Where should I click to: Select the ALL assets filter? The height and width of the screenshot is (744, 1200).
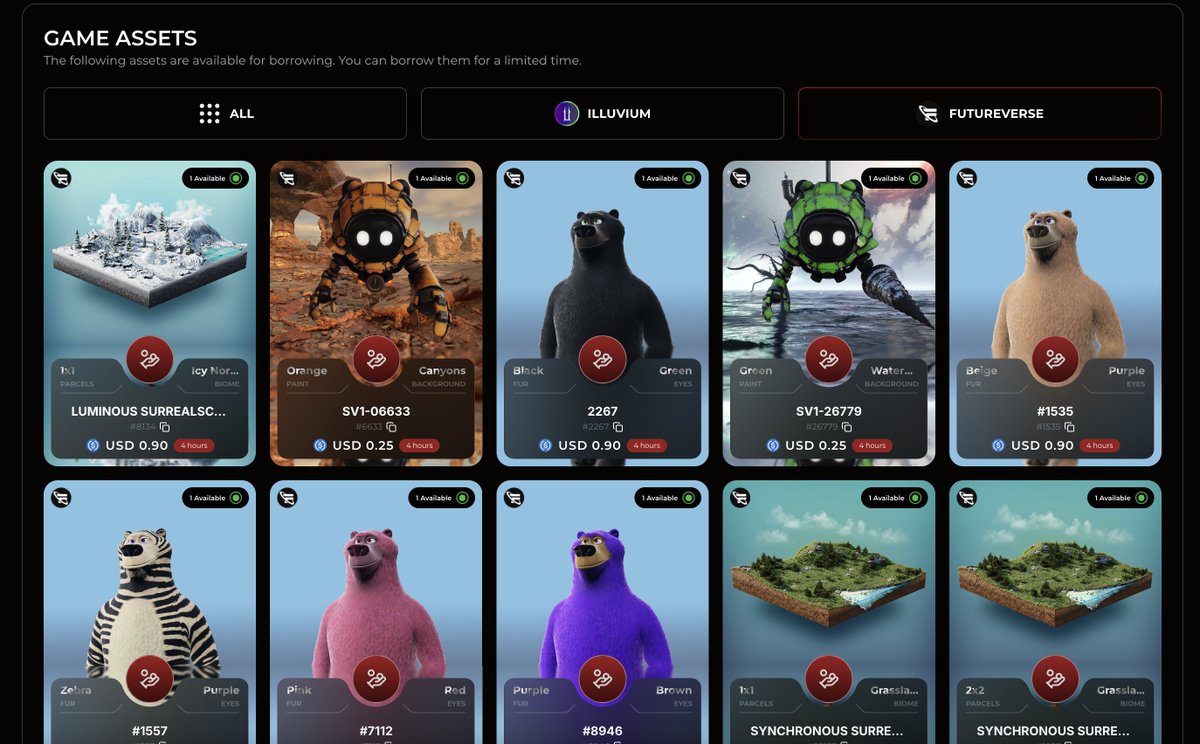click(x=225, y=113)
